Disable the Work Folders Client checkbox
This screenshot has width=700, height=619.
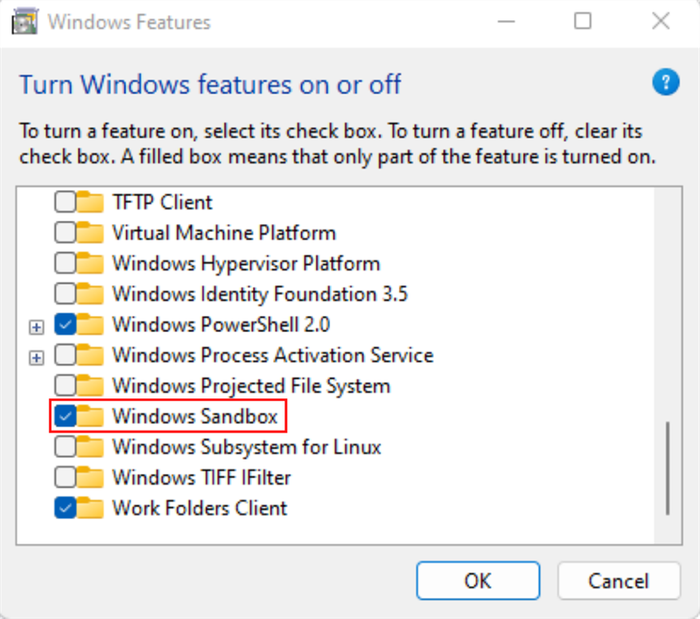coord(65,508)
